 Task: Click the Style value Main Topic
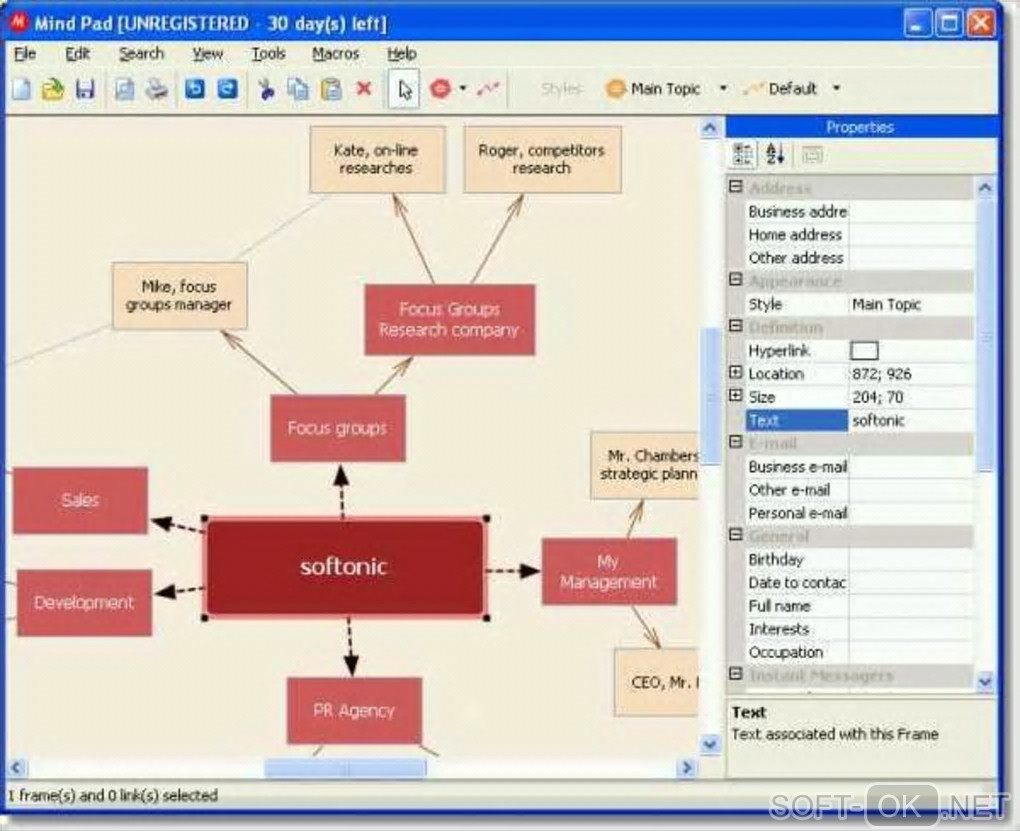click(911, 305)
